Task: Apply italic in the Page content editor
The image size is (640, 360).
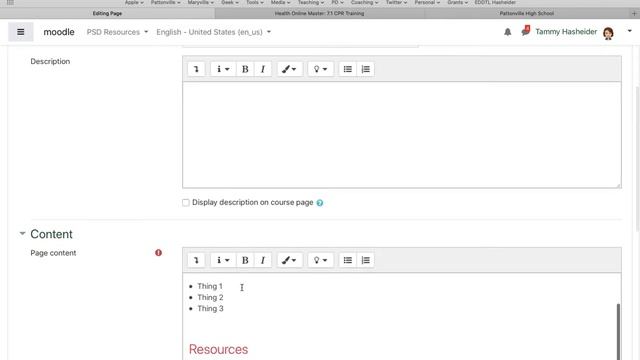Action: [263, 260]
